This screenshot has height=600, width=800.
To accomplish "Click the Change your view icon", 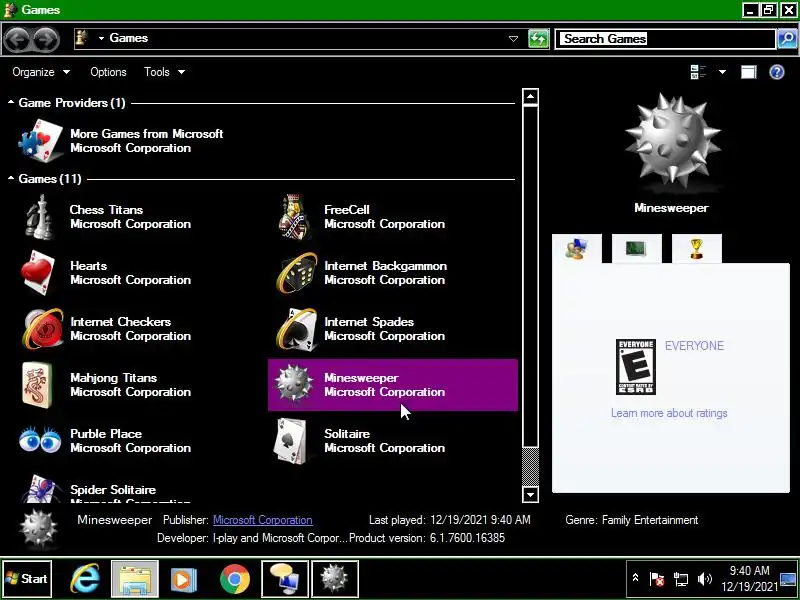I will pyautogui.click(x=698, y=72).
